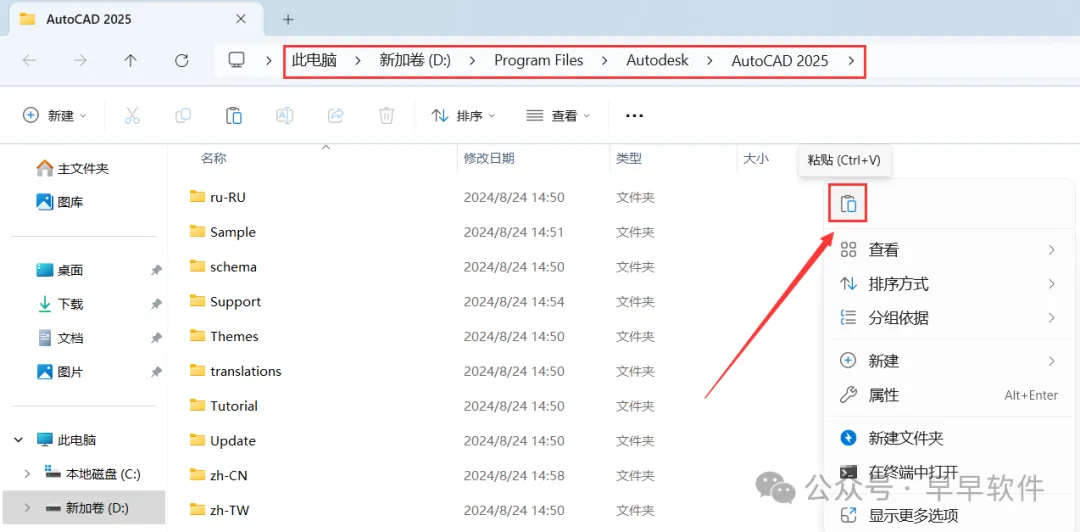Expand chevron after Autodesk breadcrumb
The height and width of the screenshot is (532, 1080).
709,61
